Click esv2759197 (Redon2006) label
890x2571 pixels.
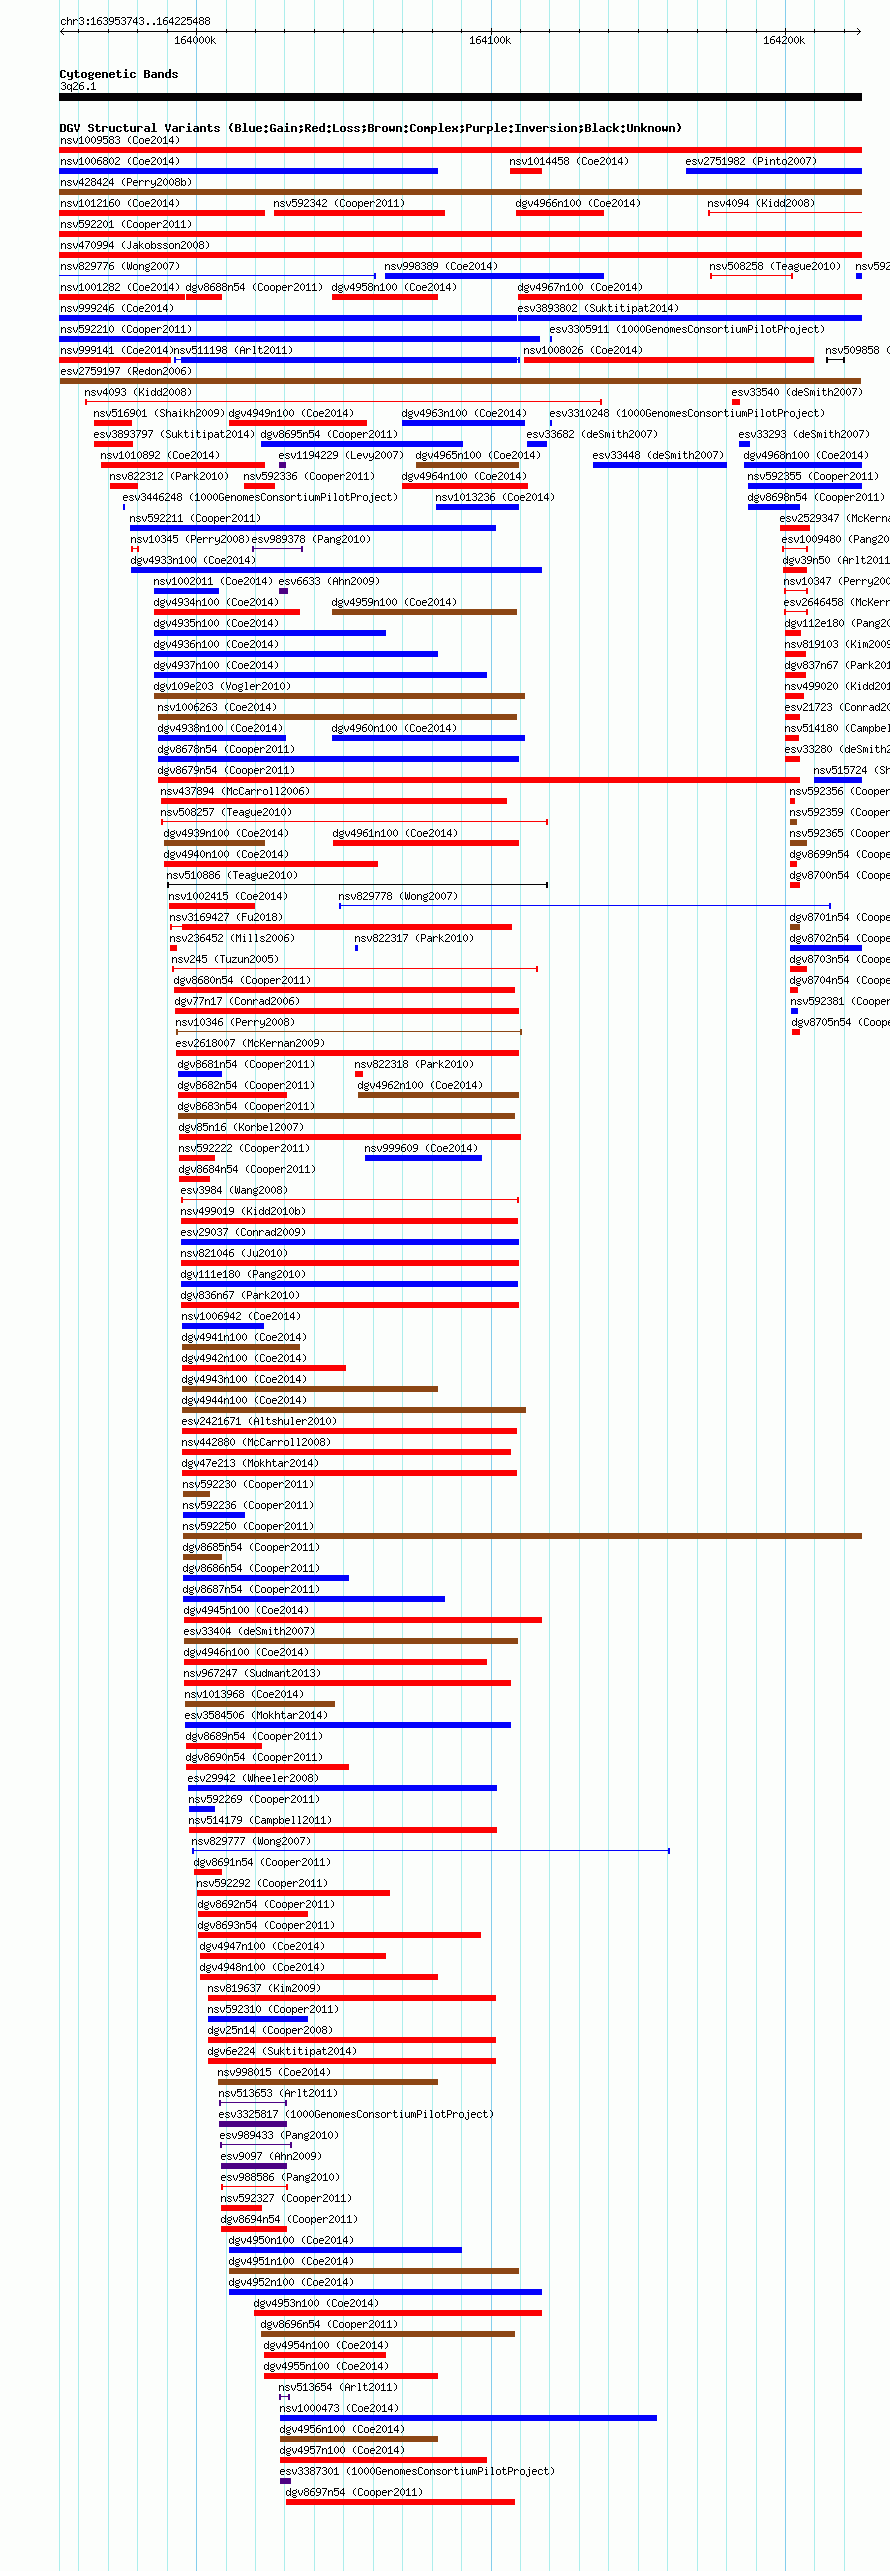pyautogui.click(x=126, y=371)
